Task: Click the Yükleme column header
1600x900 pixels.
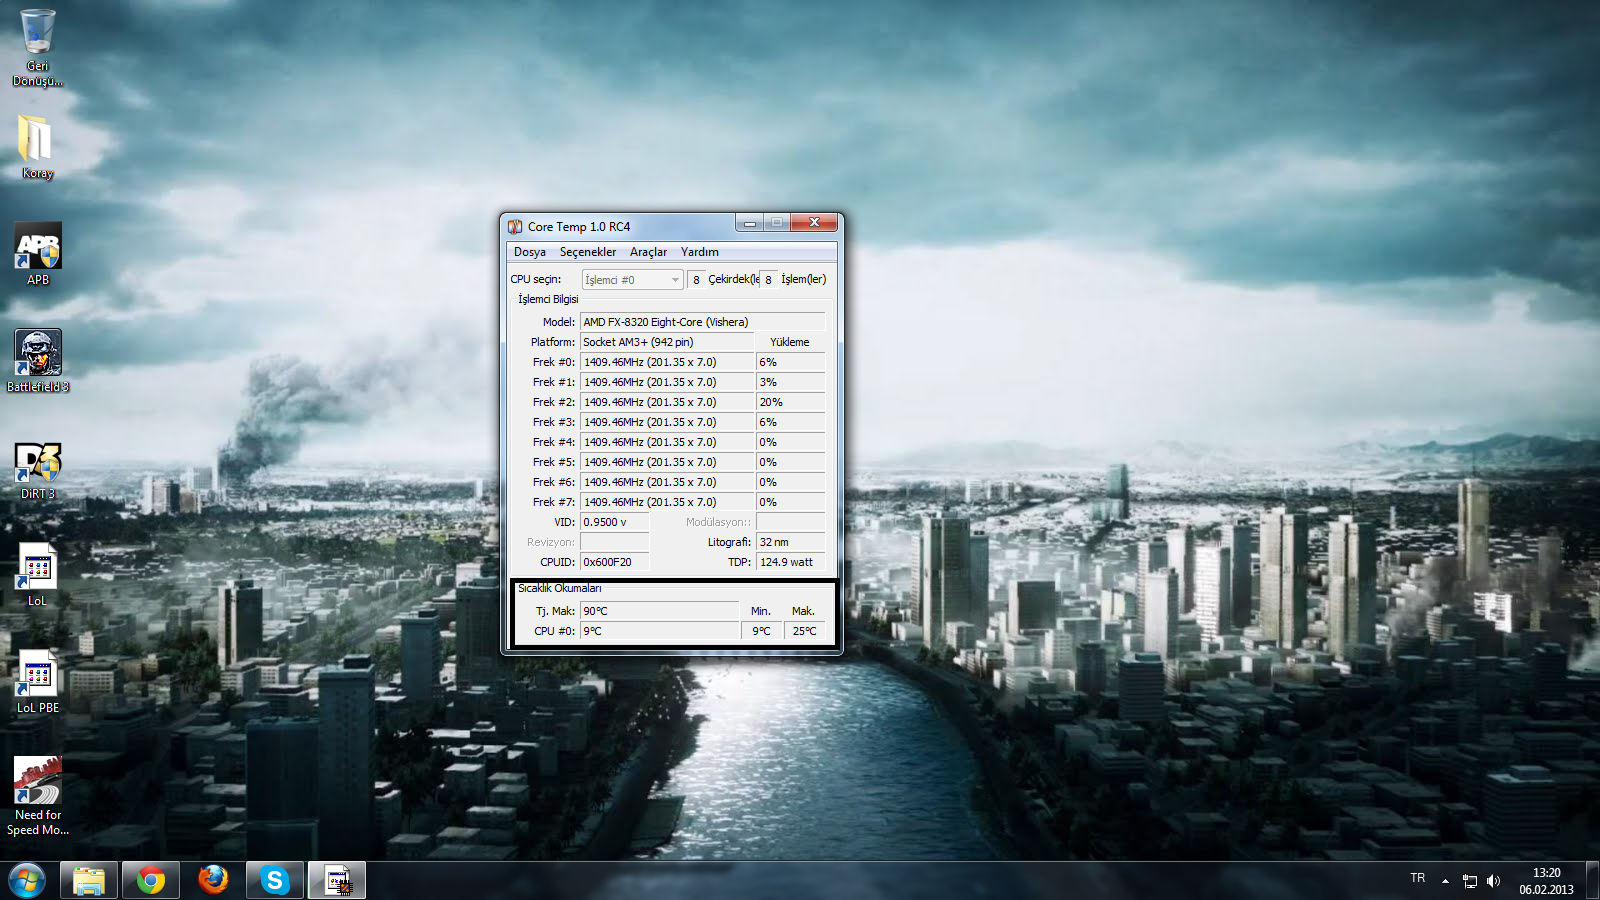Action: 790,342
